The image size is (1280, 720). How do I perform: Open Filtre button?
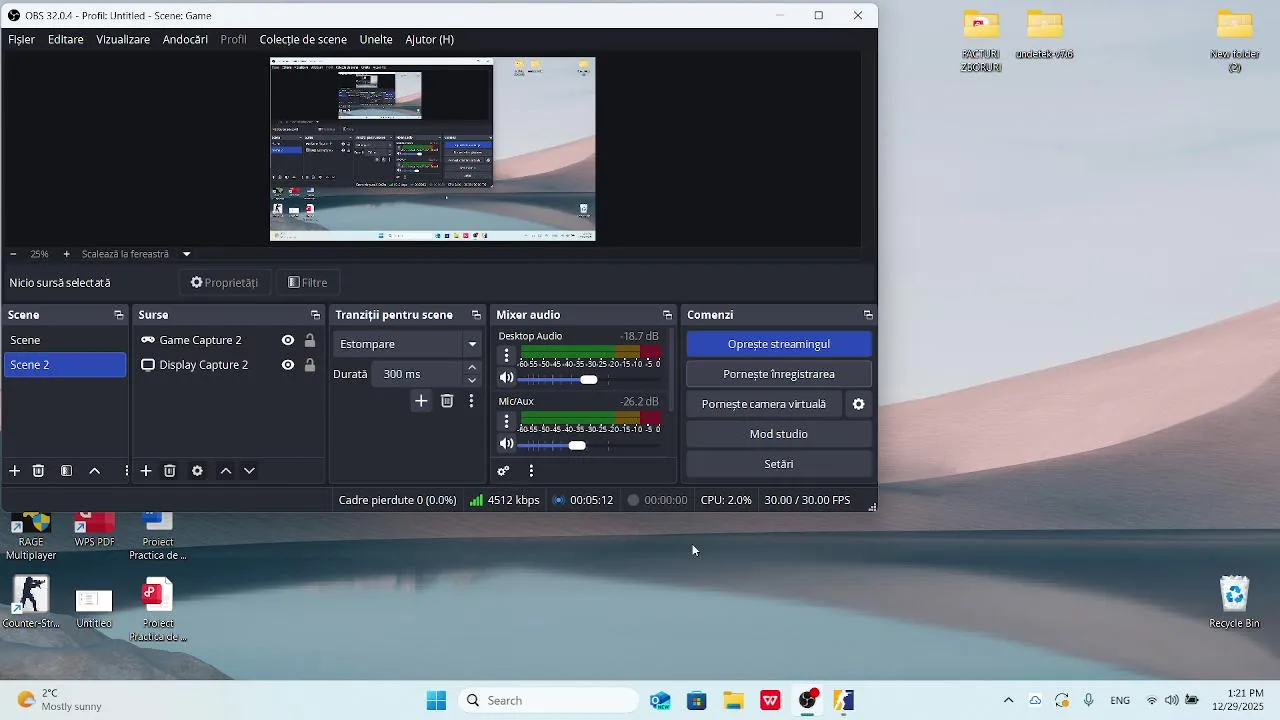pos(308,283)
